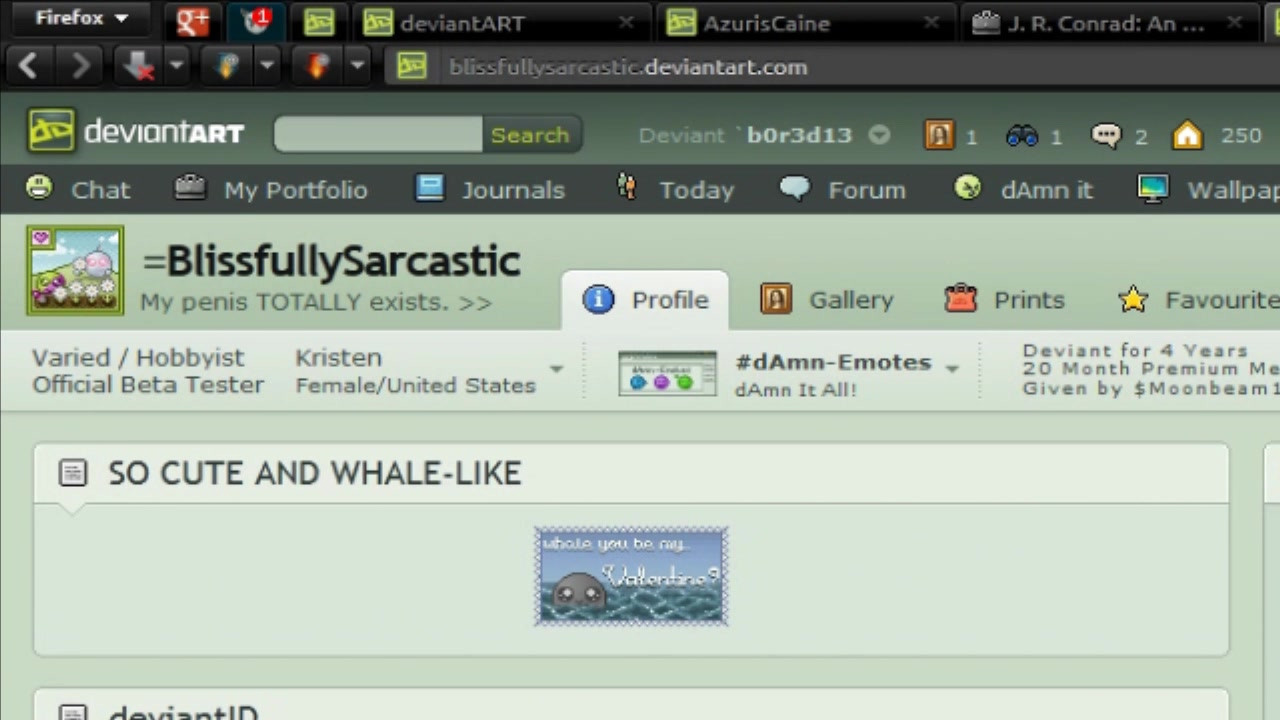The height and width of the screenshot is (720, 1280).
Task: Click the feather add-on toolbar icon
Action: coord(228,67)
